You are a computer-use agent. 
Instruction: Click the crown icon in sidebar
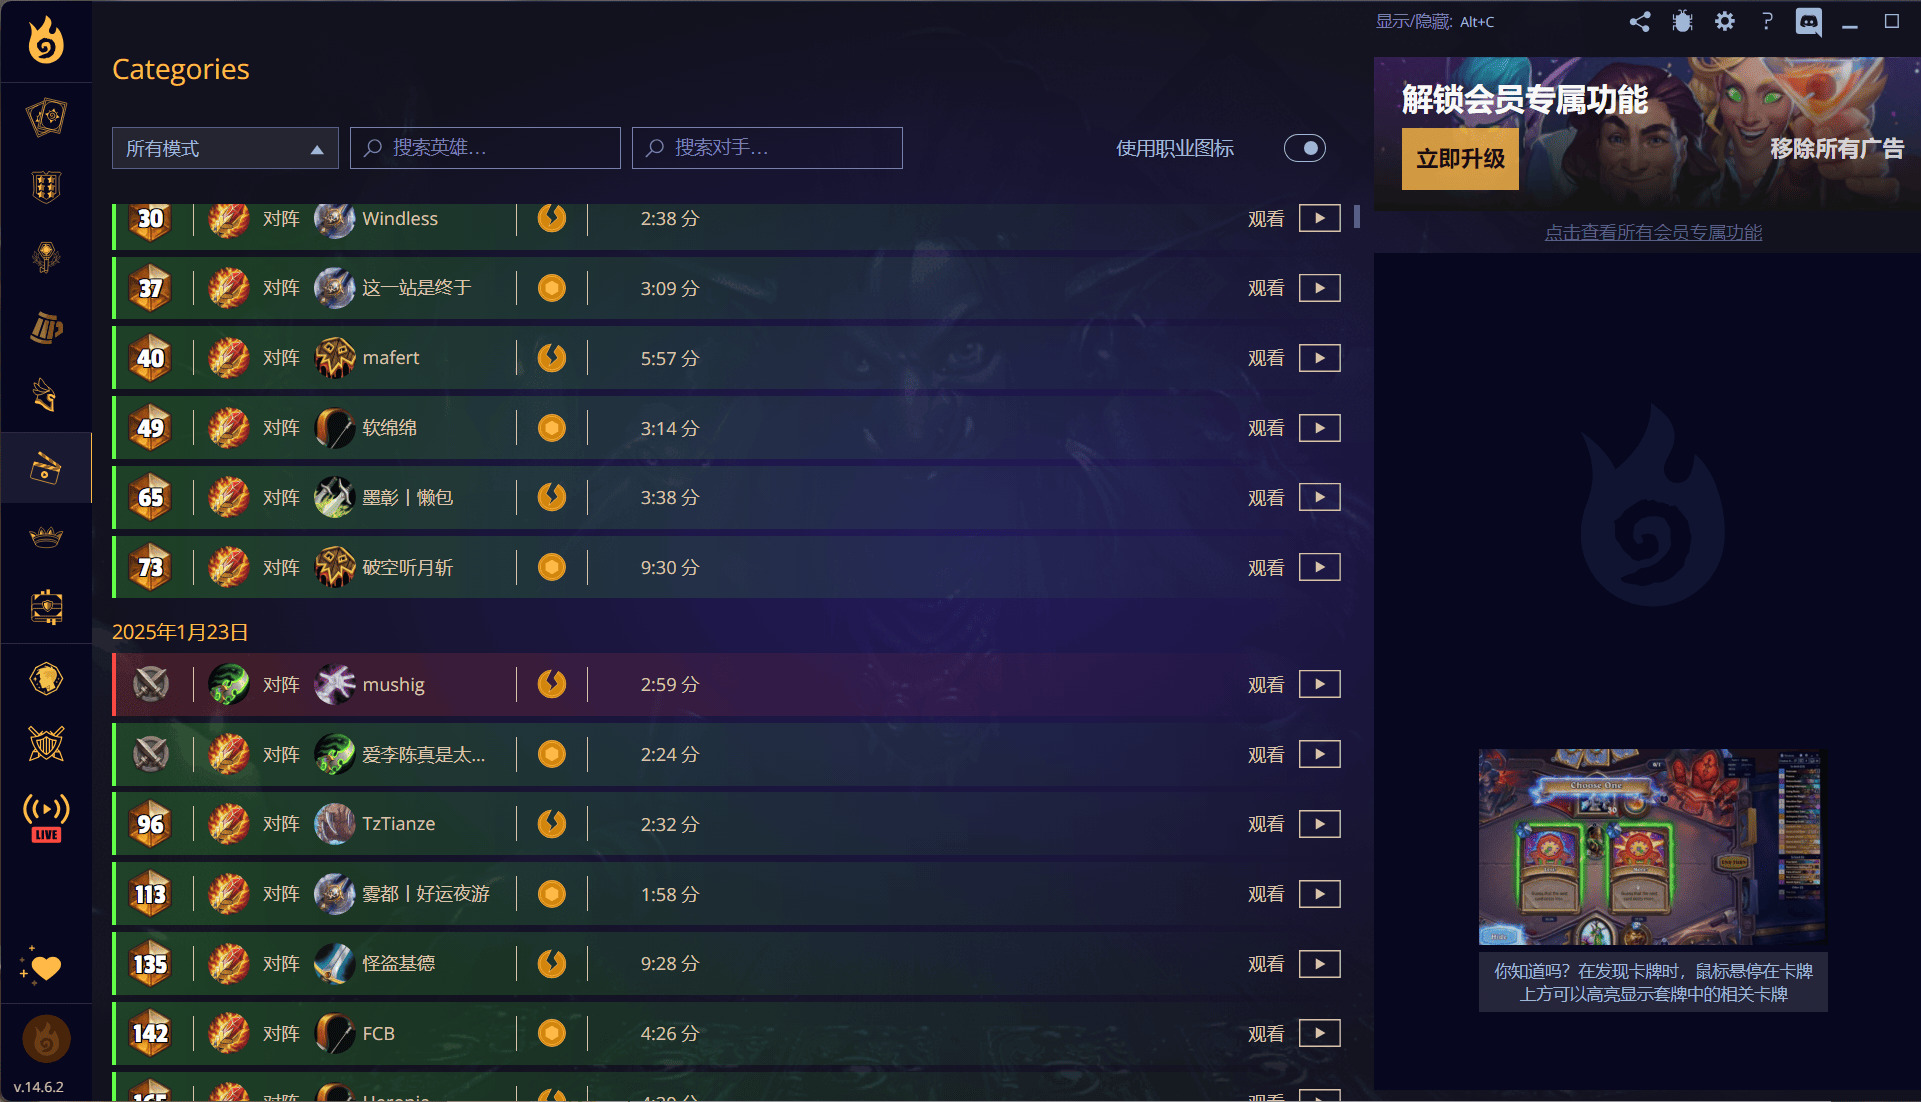pyautogui.click(x=46, y=538)
